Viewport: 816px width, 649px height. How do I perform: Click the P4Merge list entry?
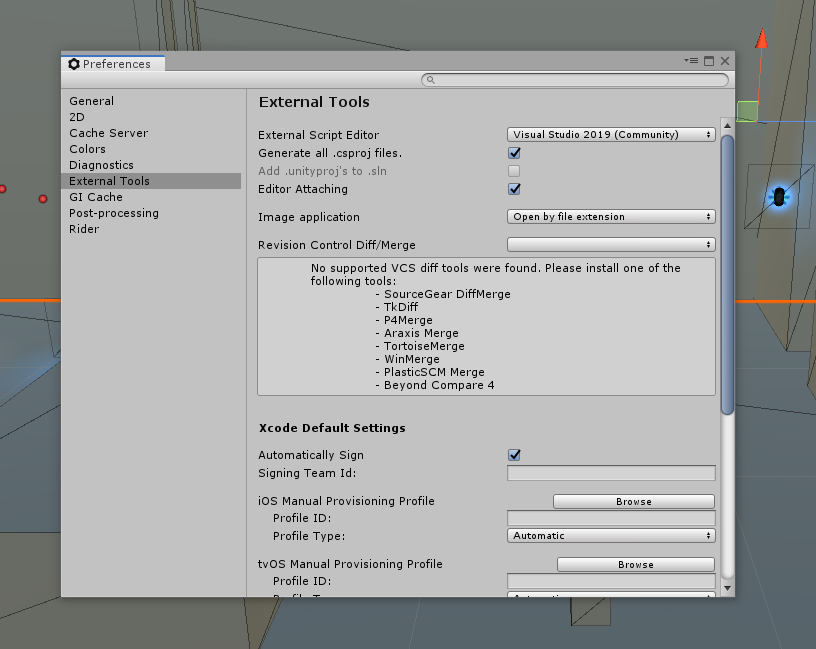408,320
